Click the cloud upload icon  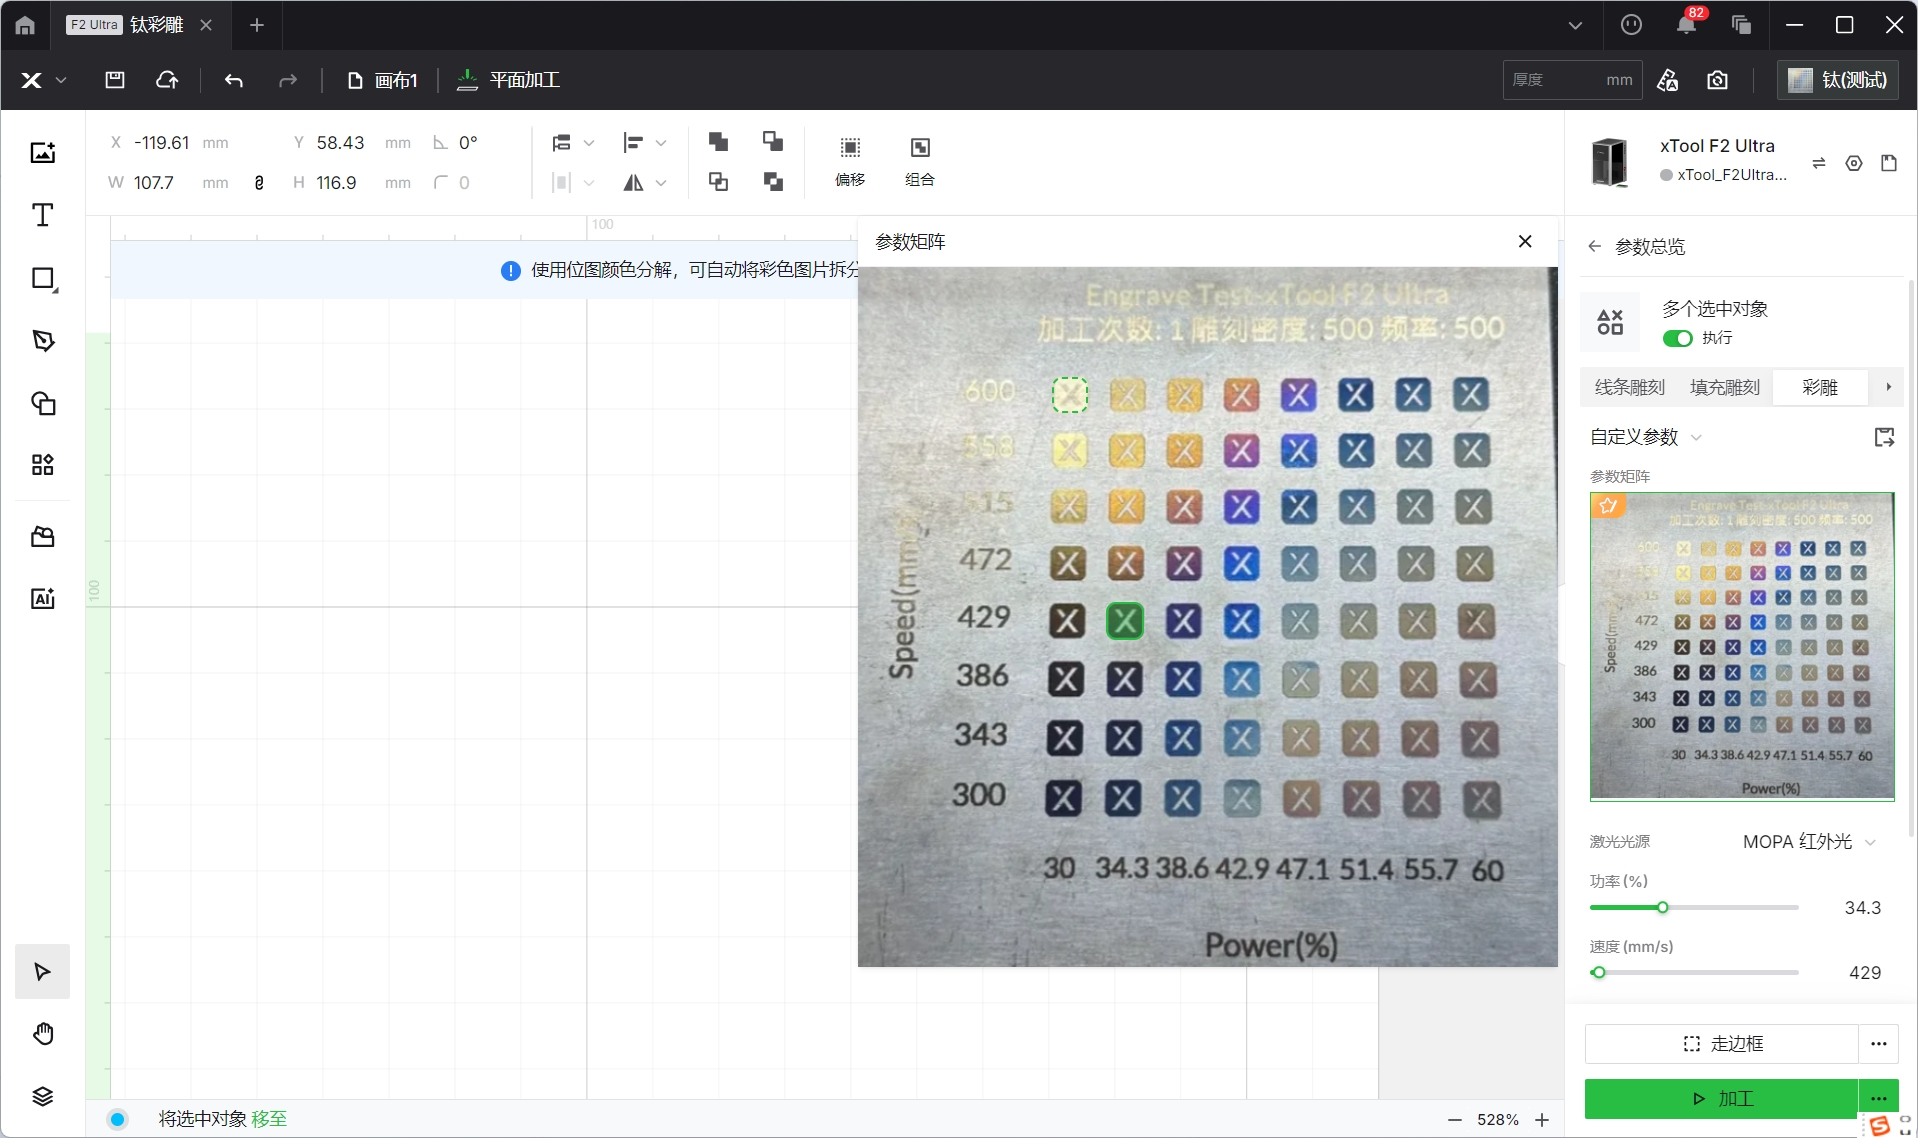pos(167,80)
